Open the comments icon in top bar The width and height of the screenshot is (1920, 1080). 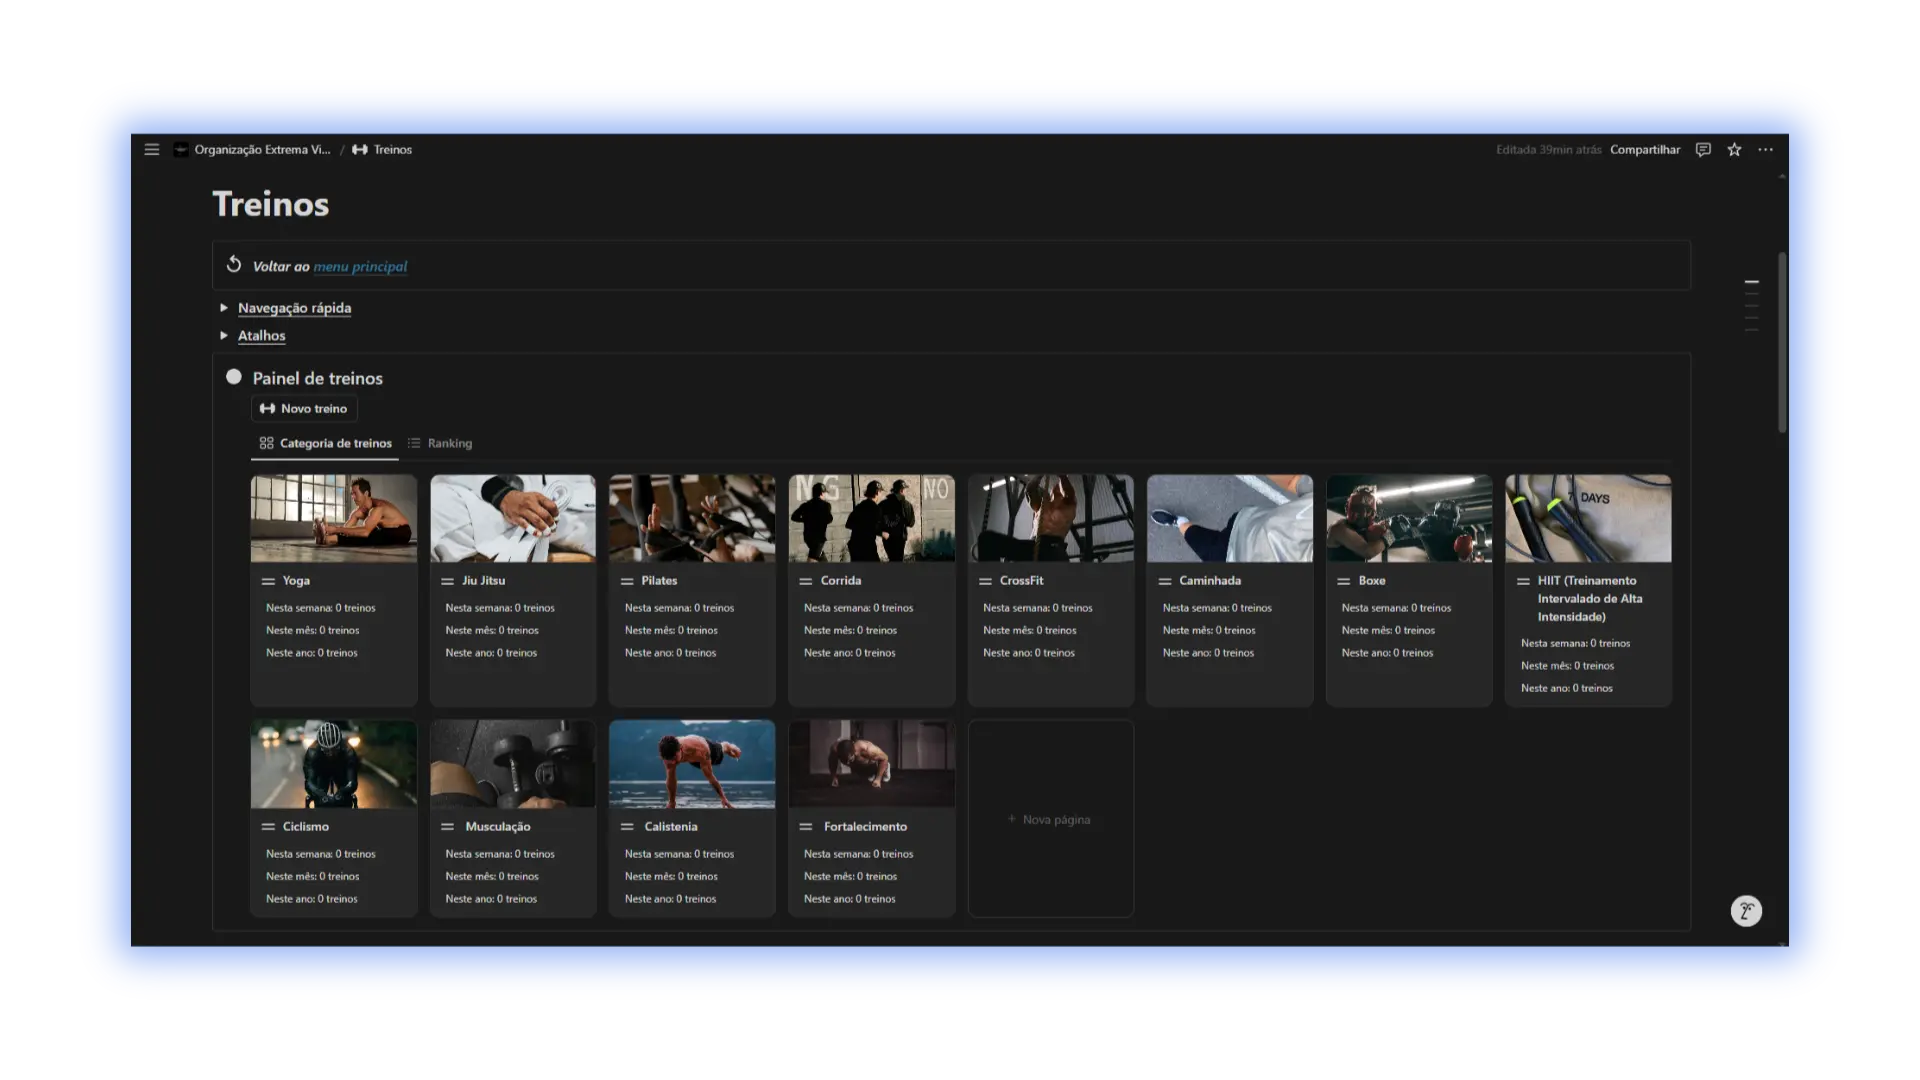pos(1703,150)
